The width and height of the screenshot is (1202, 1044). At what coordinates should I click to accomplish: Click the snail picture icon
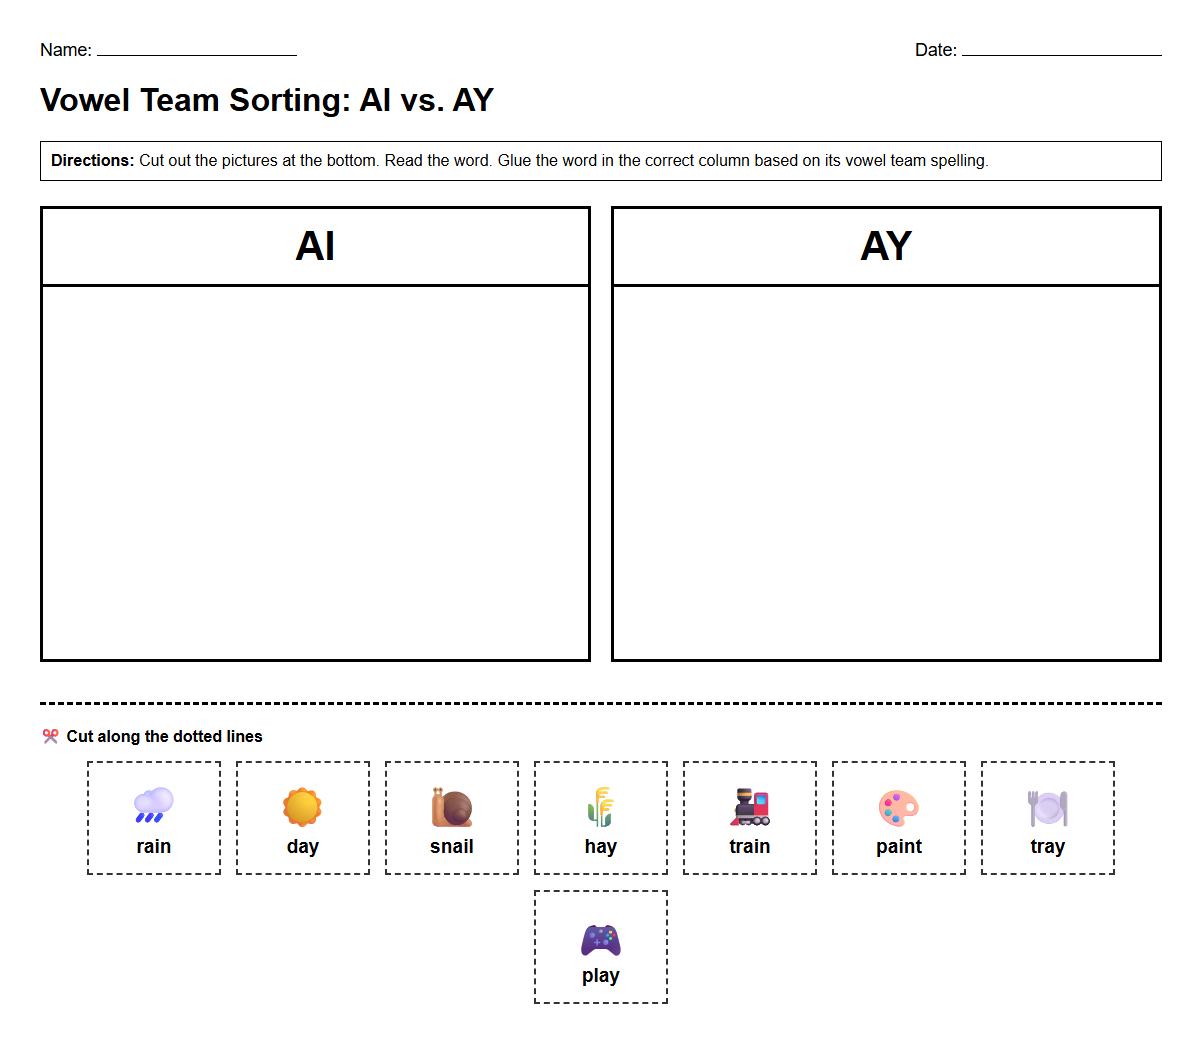click(451, 804)
